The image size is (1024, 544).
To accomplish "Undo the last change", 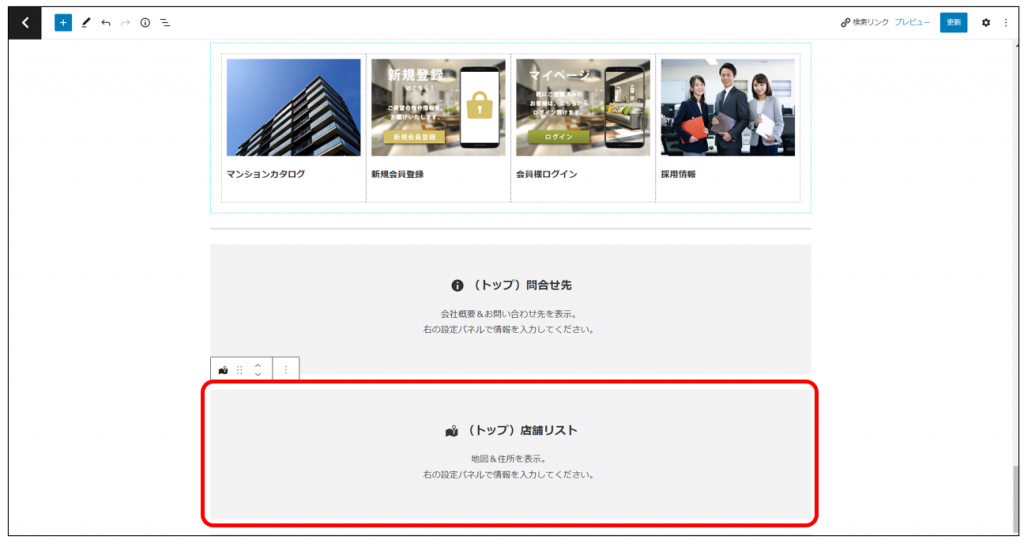I will pos(106,22).
